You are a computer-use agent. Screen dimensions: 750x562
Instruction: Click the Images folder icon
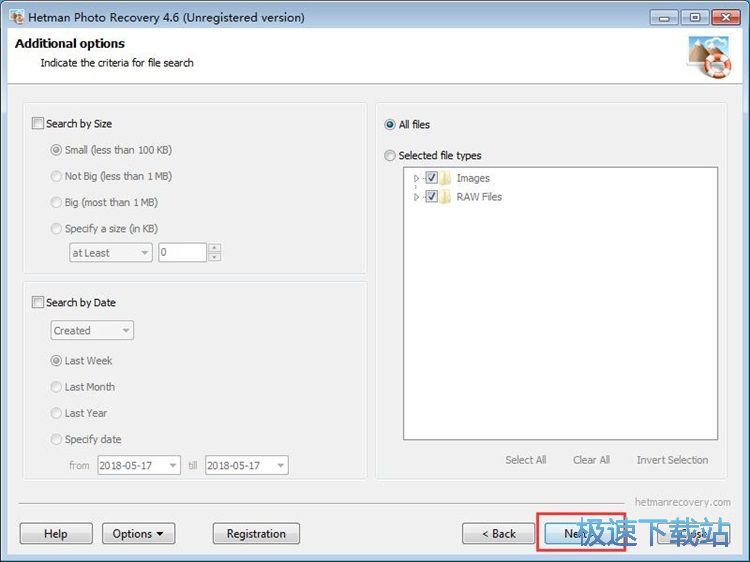[x=445, y=178]
